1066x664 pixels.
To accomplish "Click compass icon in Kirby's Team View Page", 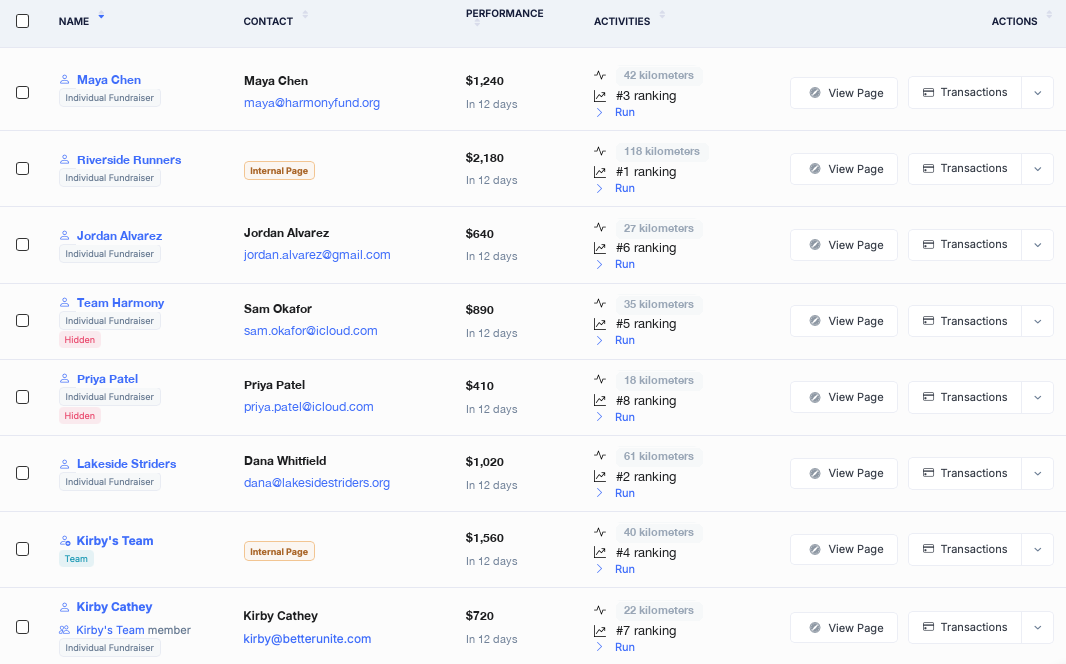I will coord(814,550).
